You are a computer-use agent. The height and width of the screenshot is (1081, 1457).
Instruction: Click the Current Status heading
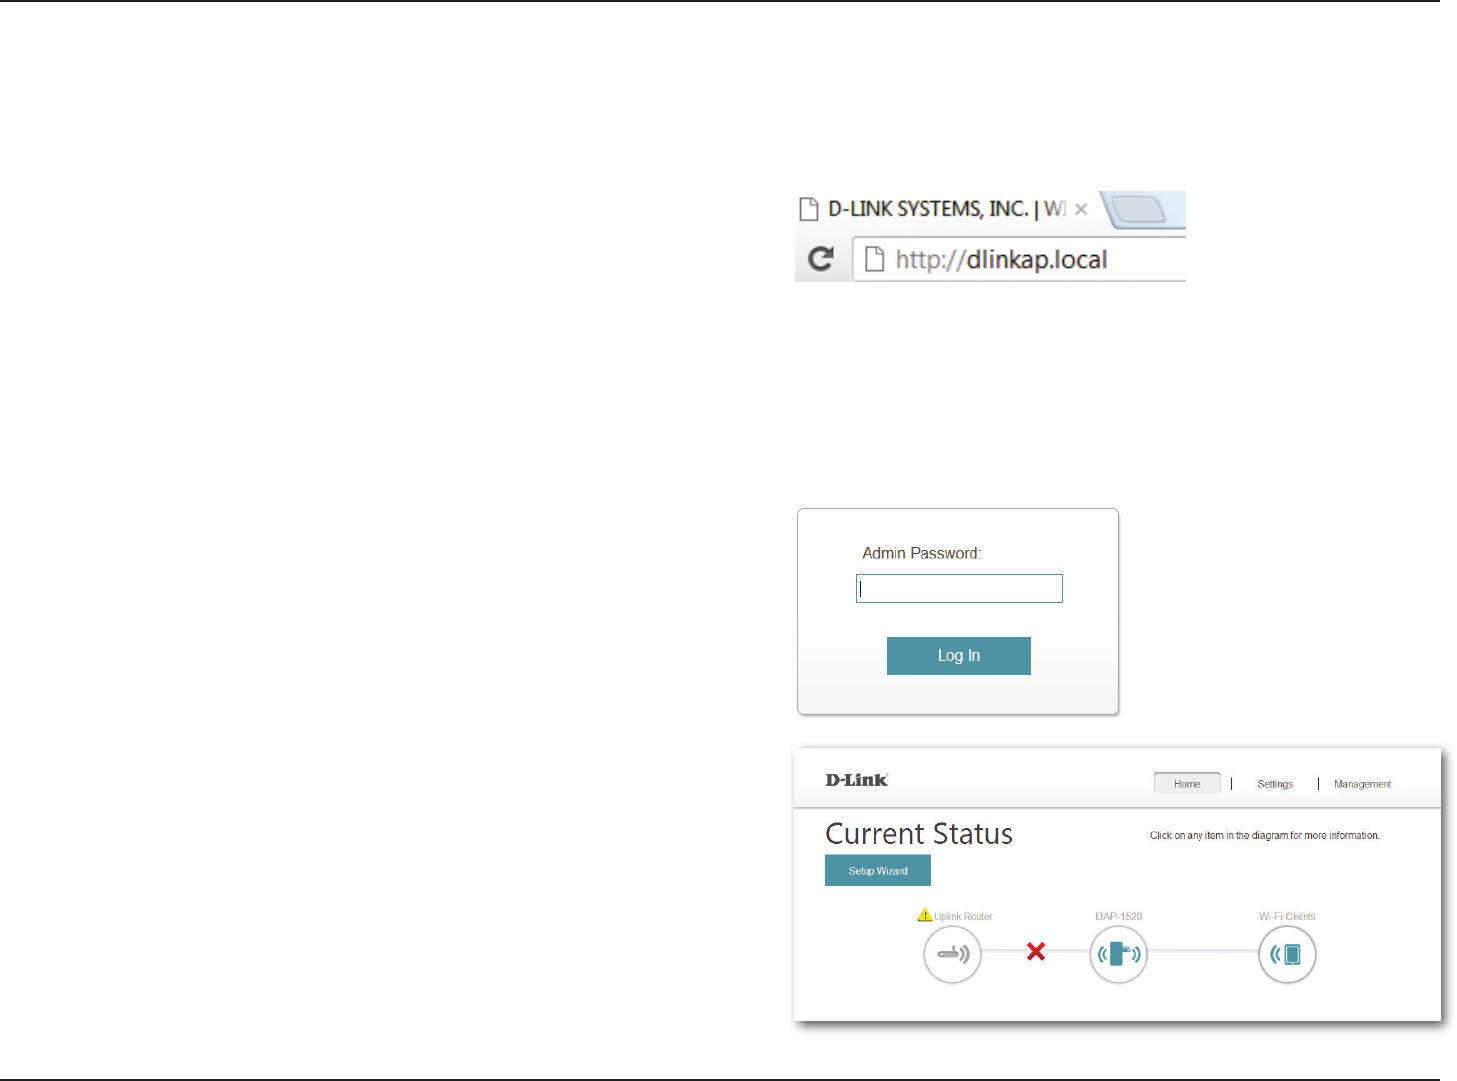tap(919, 834)
